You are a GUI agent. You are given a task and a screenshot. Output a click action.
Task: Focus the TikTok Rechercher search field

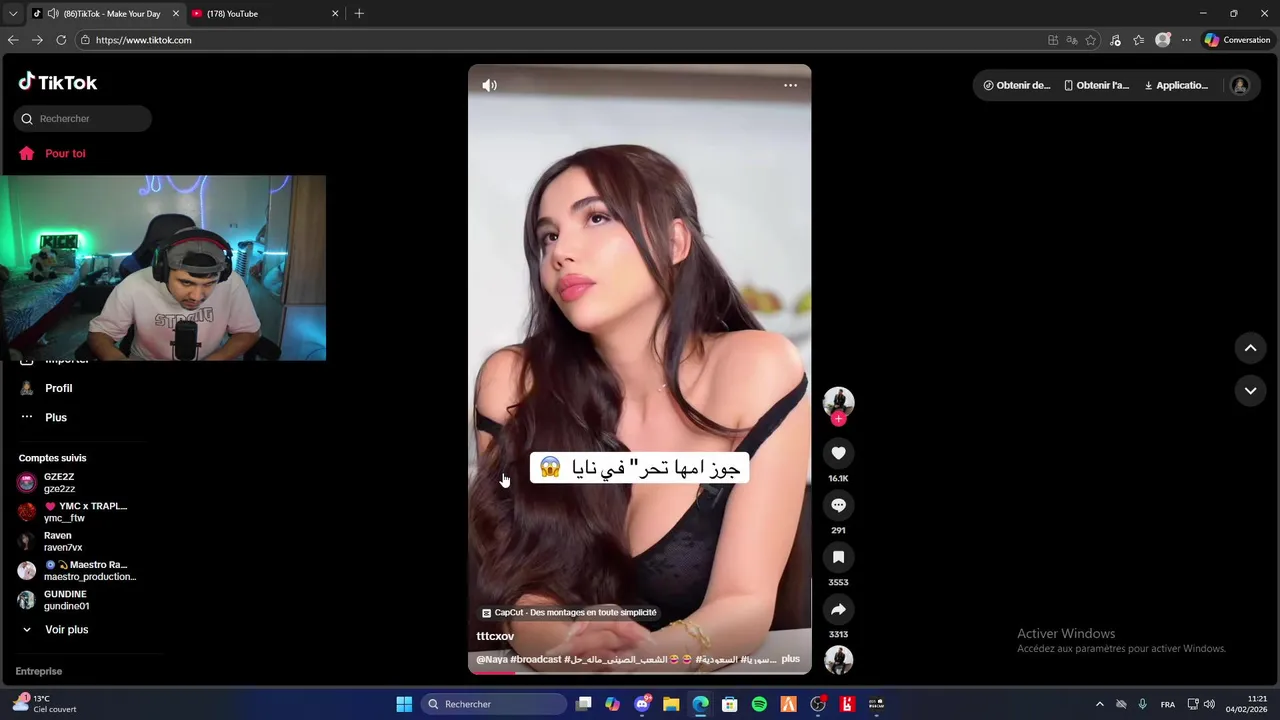click(x=83, y=119)
